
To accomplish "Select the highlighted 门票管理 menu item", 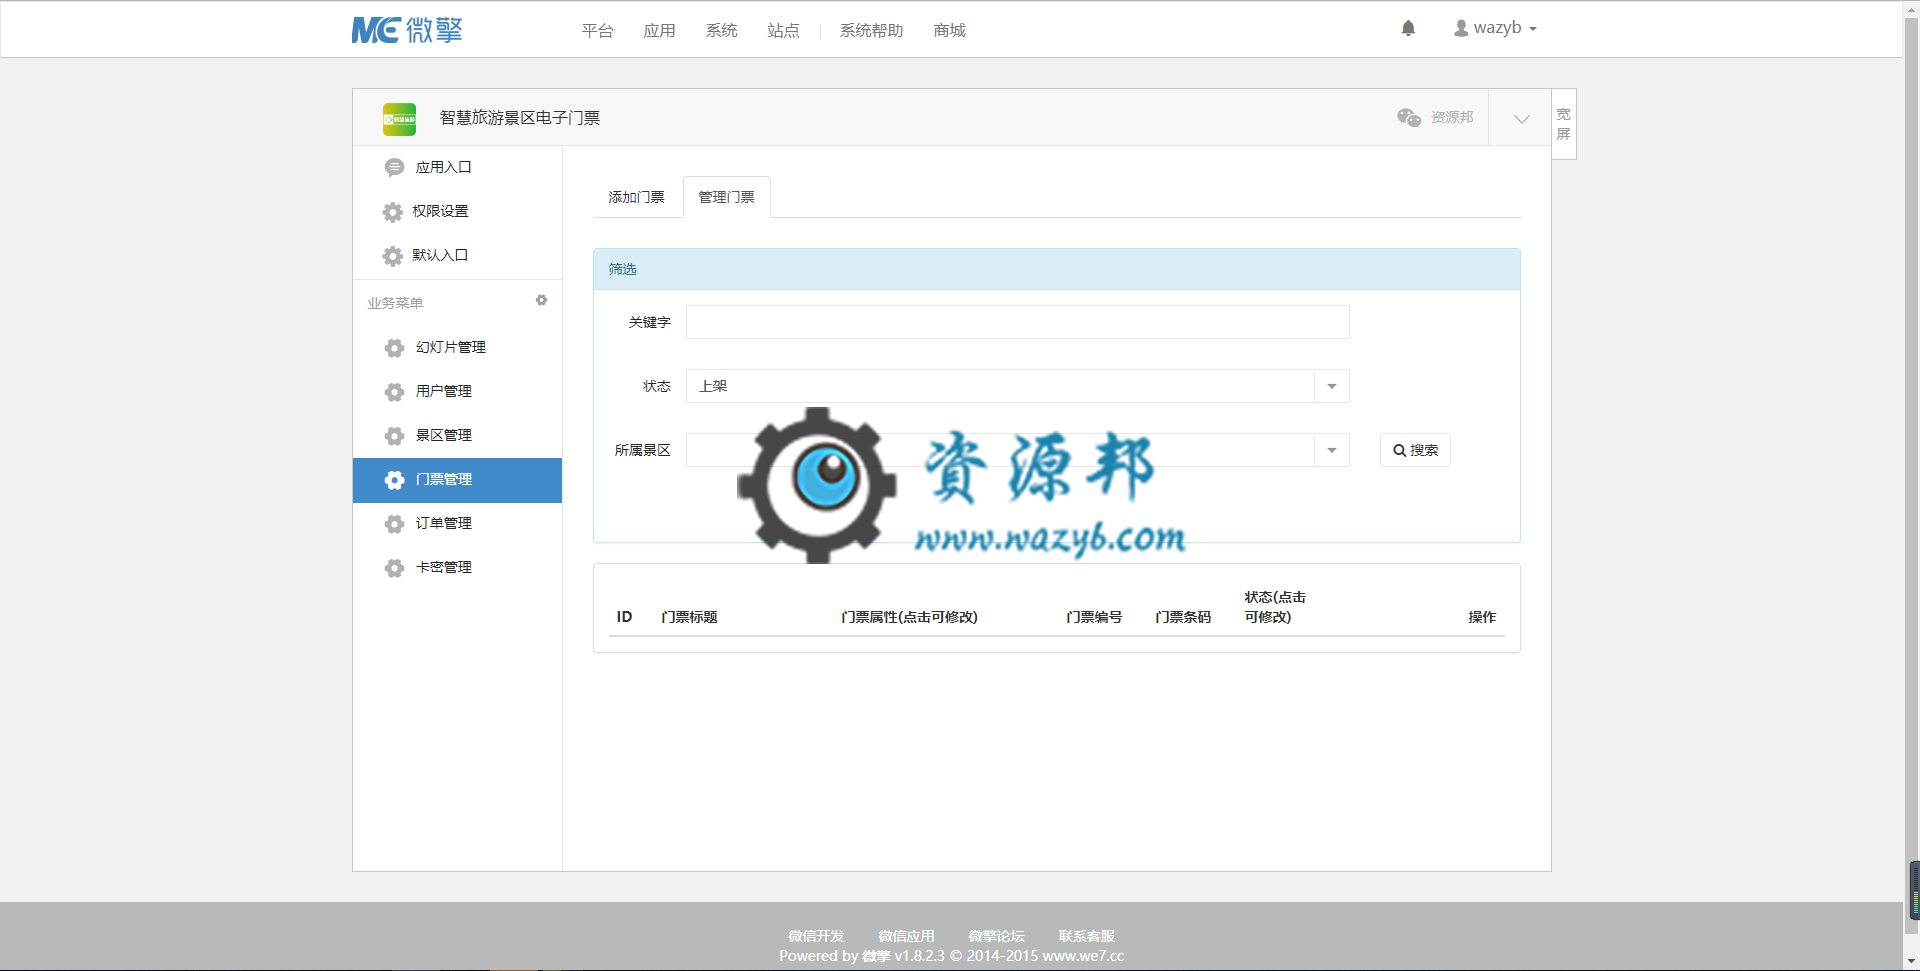I will click(457, 480).
